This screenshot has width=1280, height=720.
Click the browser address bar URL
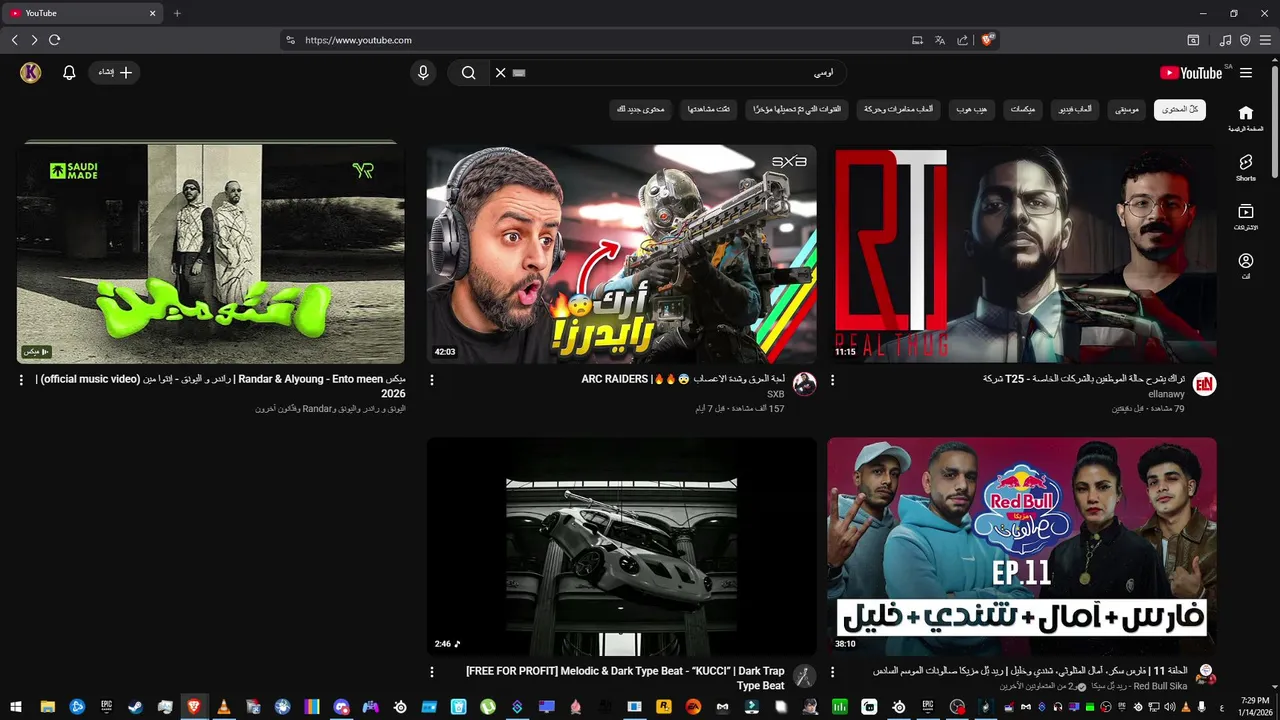pos(358,40)
